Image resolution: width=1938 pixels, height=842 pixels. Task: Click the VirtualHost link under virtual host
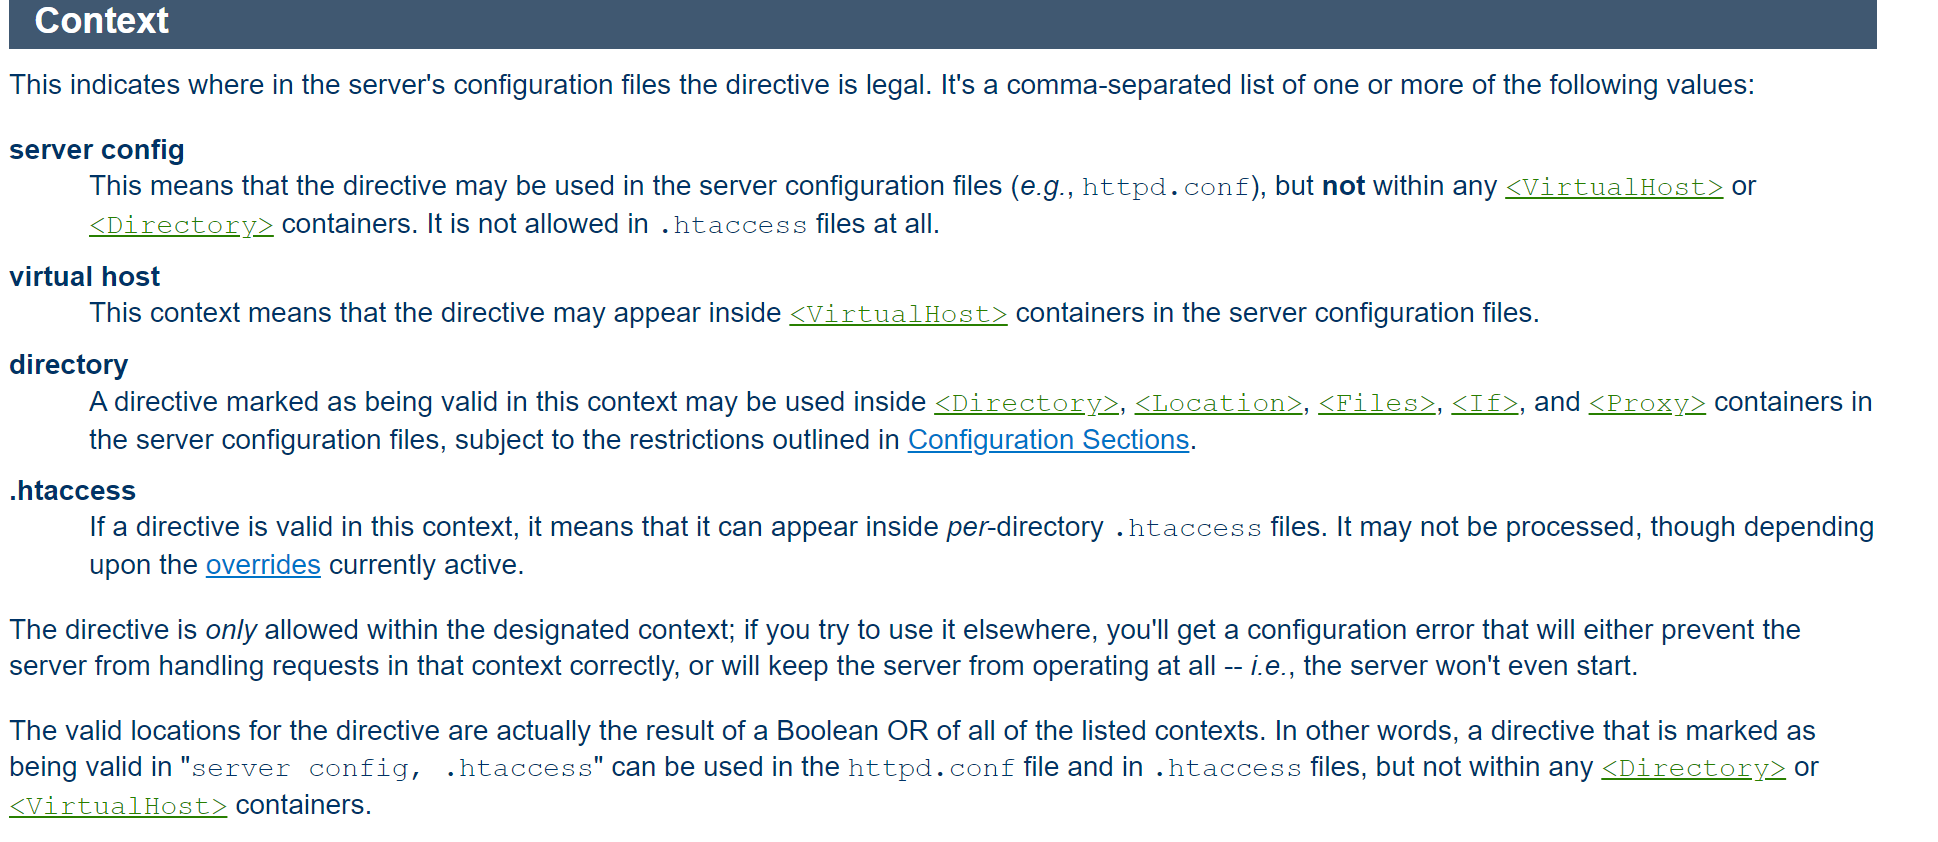click(898, 314)
